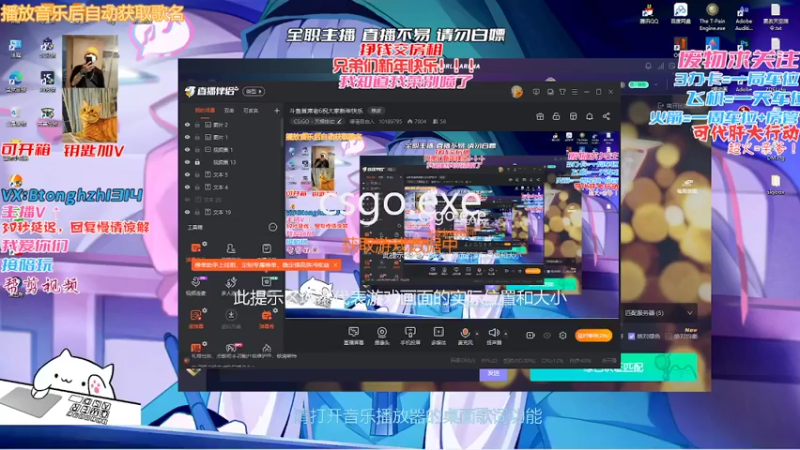Open the house-shaped tool in toolbox bottom row
The width and height of the screenshot is (800, 450).
[266, 349]
